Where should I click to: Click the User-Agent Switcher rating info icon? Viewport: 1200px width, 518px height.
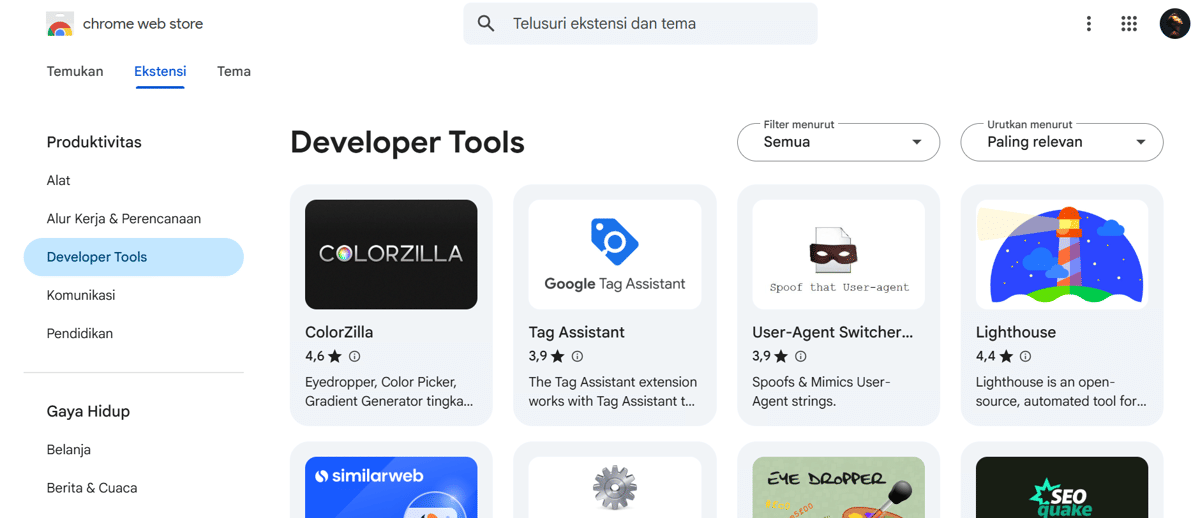[x=800, y=356]
